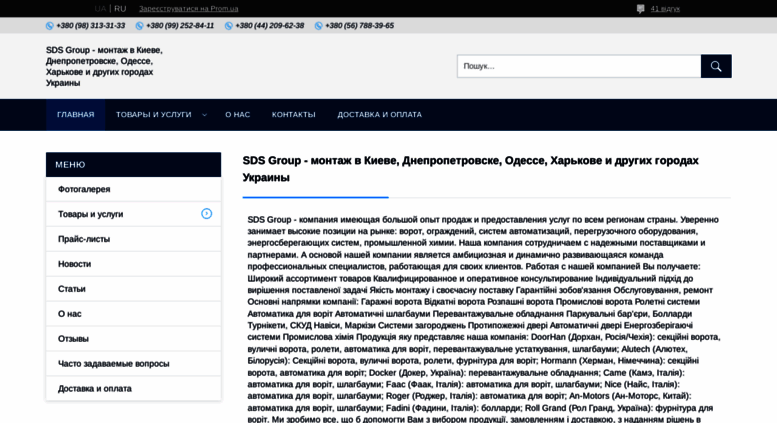The image size is (777, 423).
Task: Open Товары и услуги in top navigation
Action: pyautogui.click(x=154, y=114)
